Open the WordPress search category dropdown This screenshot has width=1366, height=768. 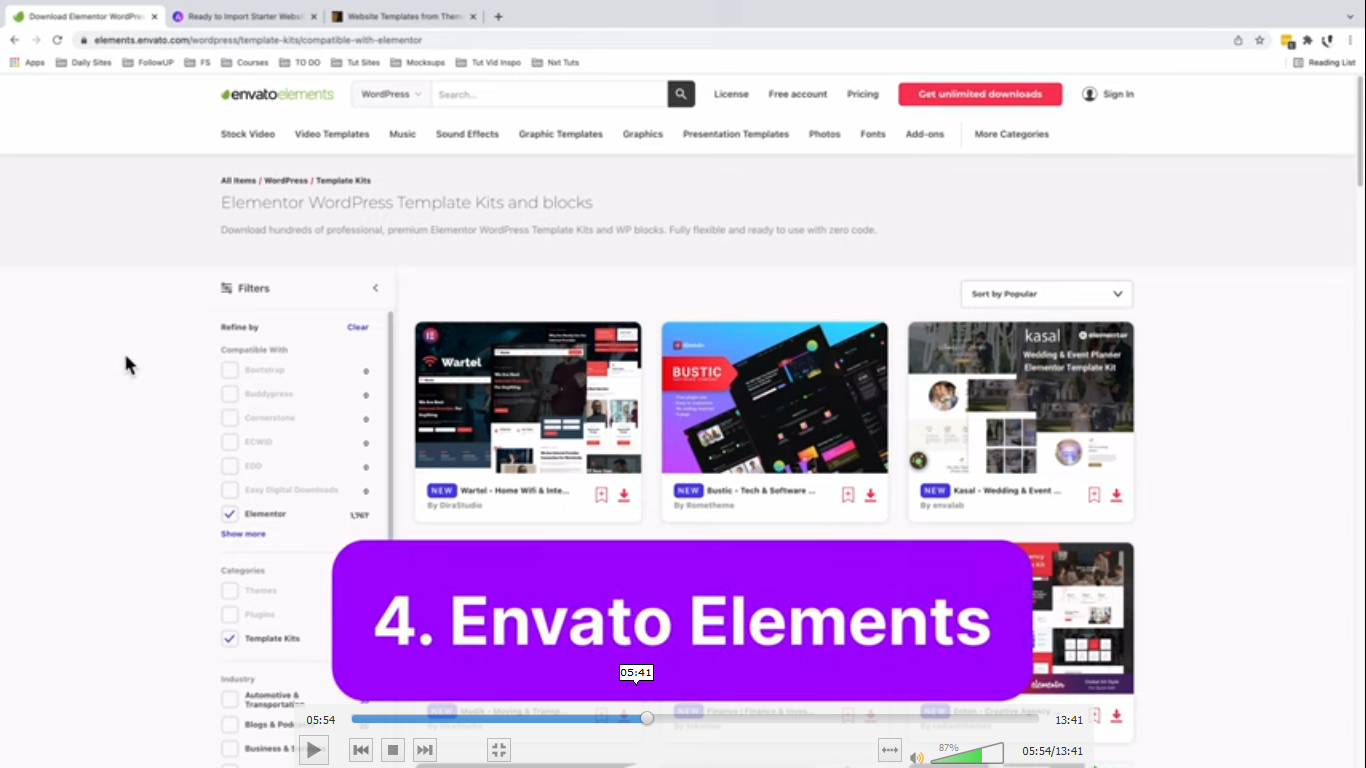pyautogui.click(x=391, y=94)
